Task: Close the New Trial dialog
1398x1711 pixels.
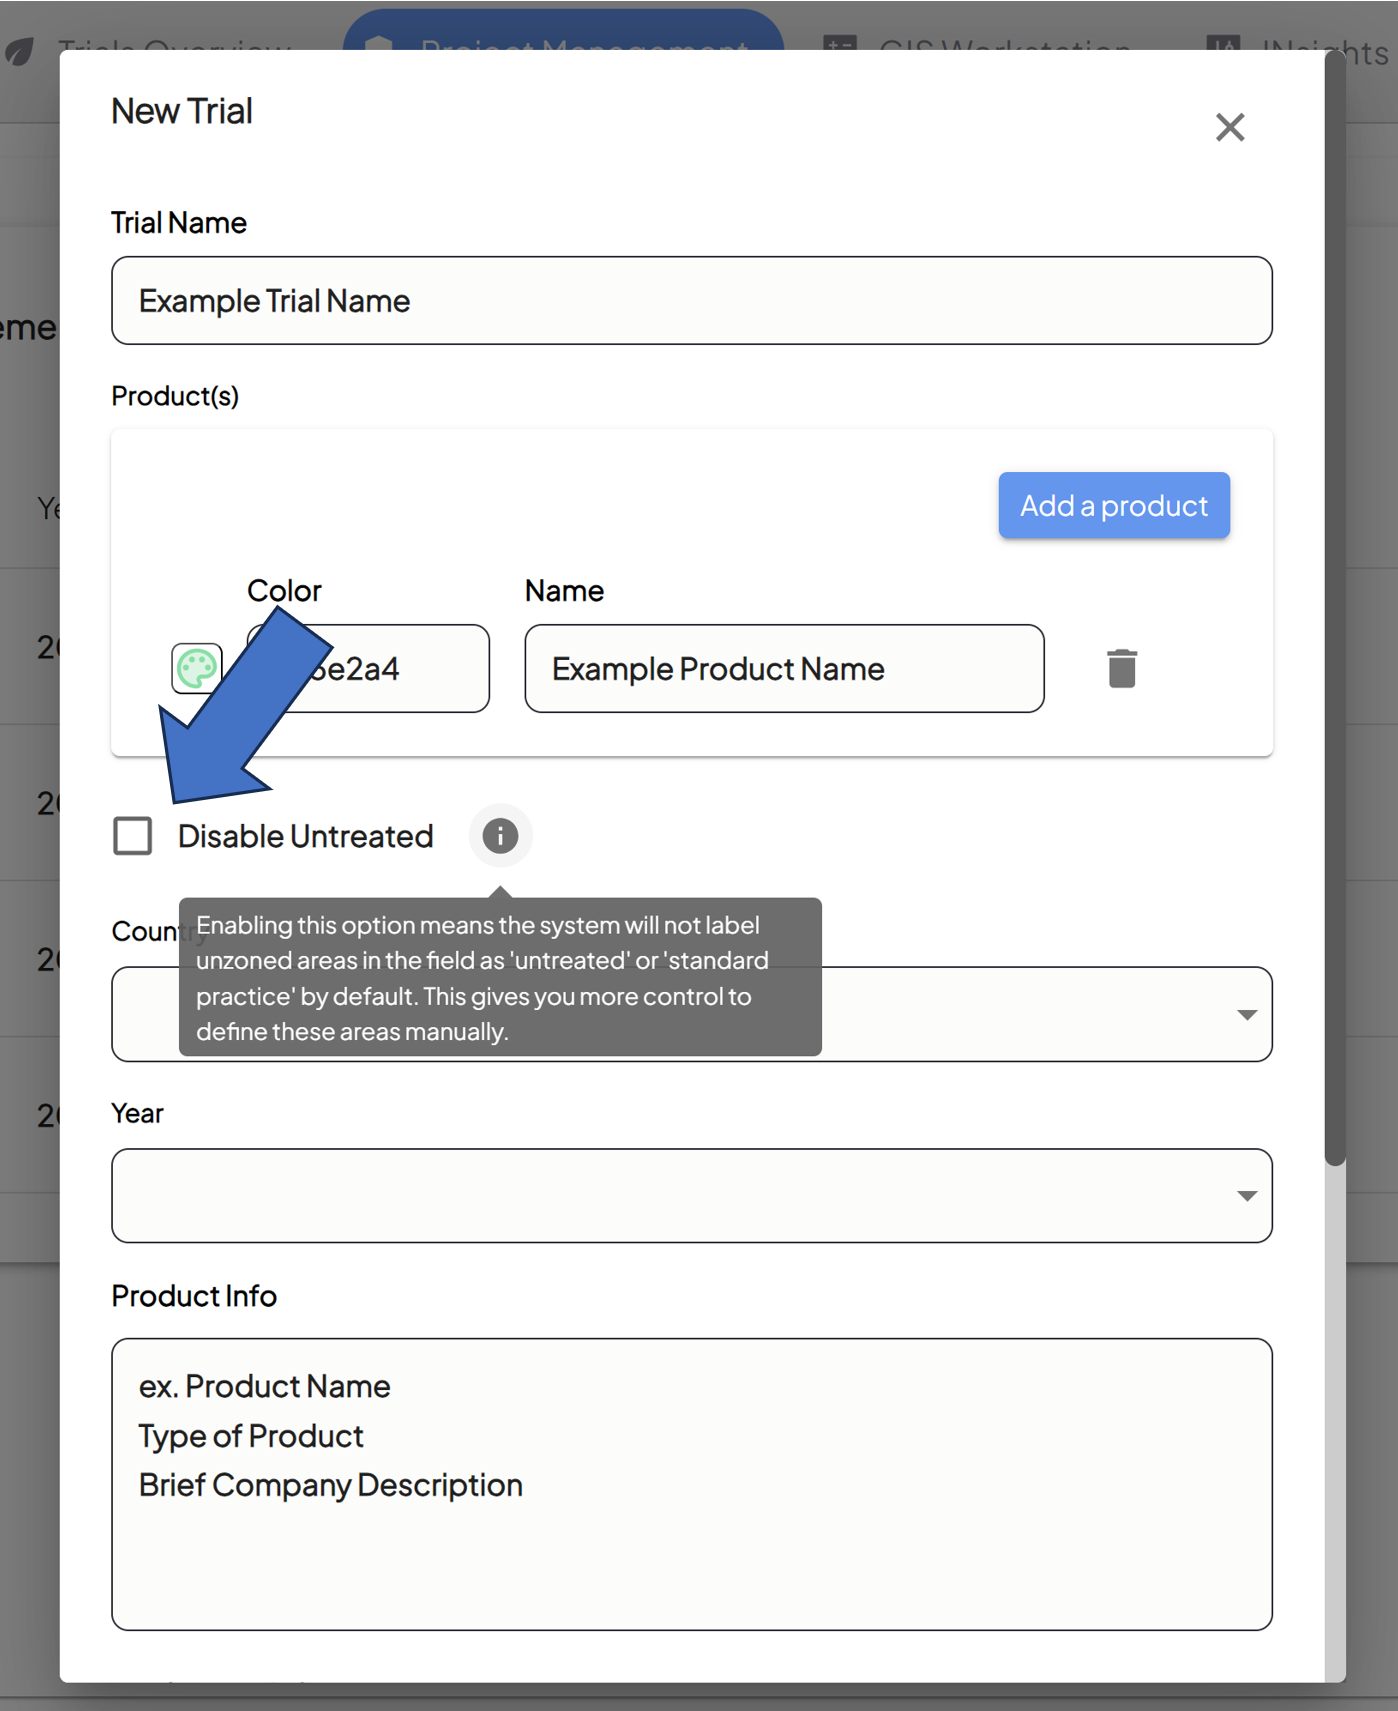Action: click(1229, 127)
